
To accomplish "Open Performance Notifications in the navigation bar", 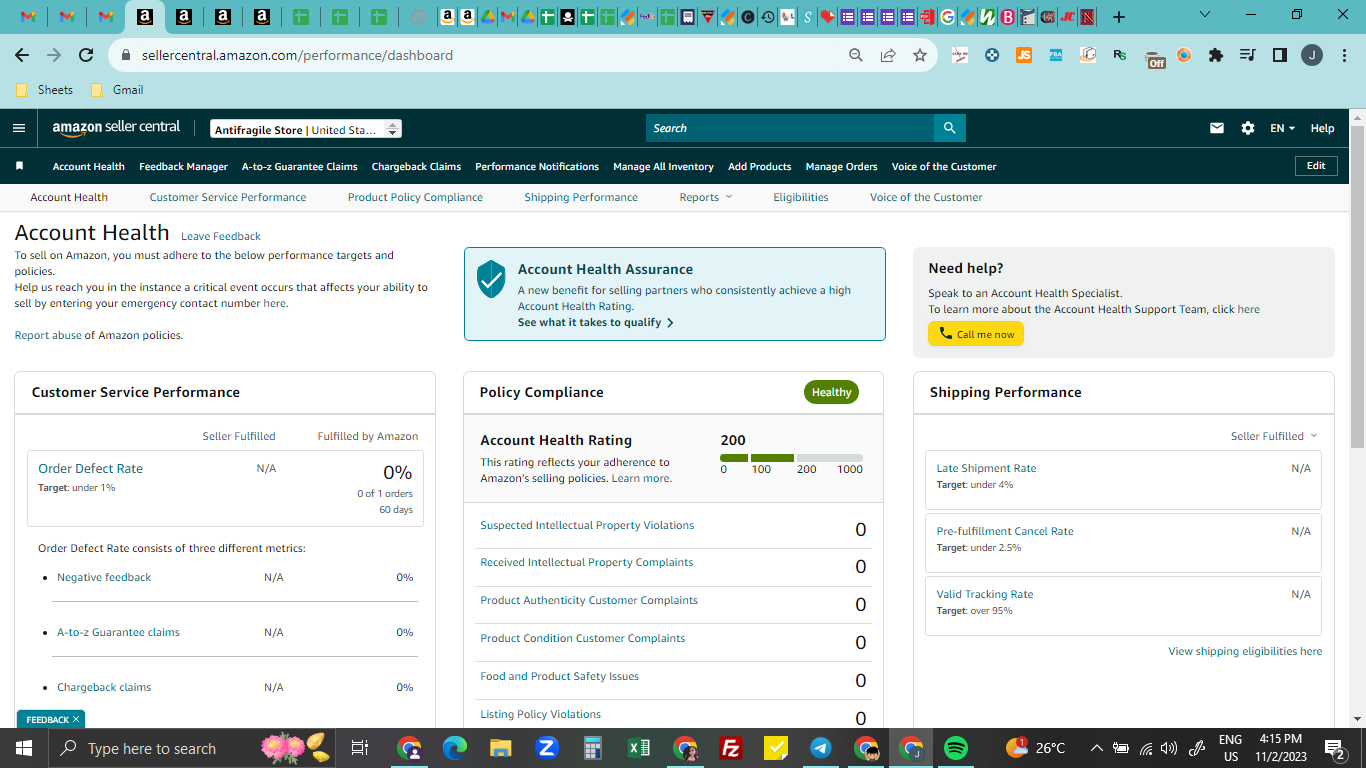I will [537, 166].
